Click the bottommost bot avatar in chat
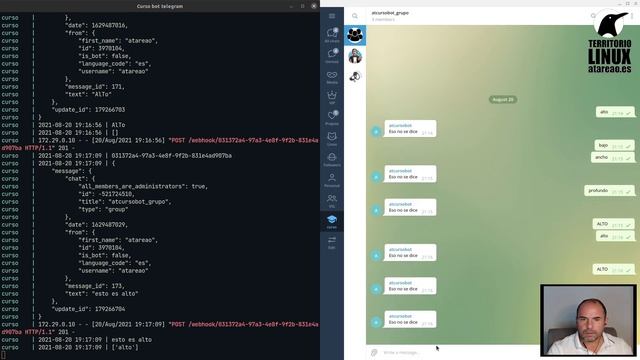The image size is (640, 360). tap(376, 322)
